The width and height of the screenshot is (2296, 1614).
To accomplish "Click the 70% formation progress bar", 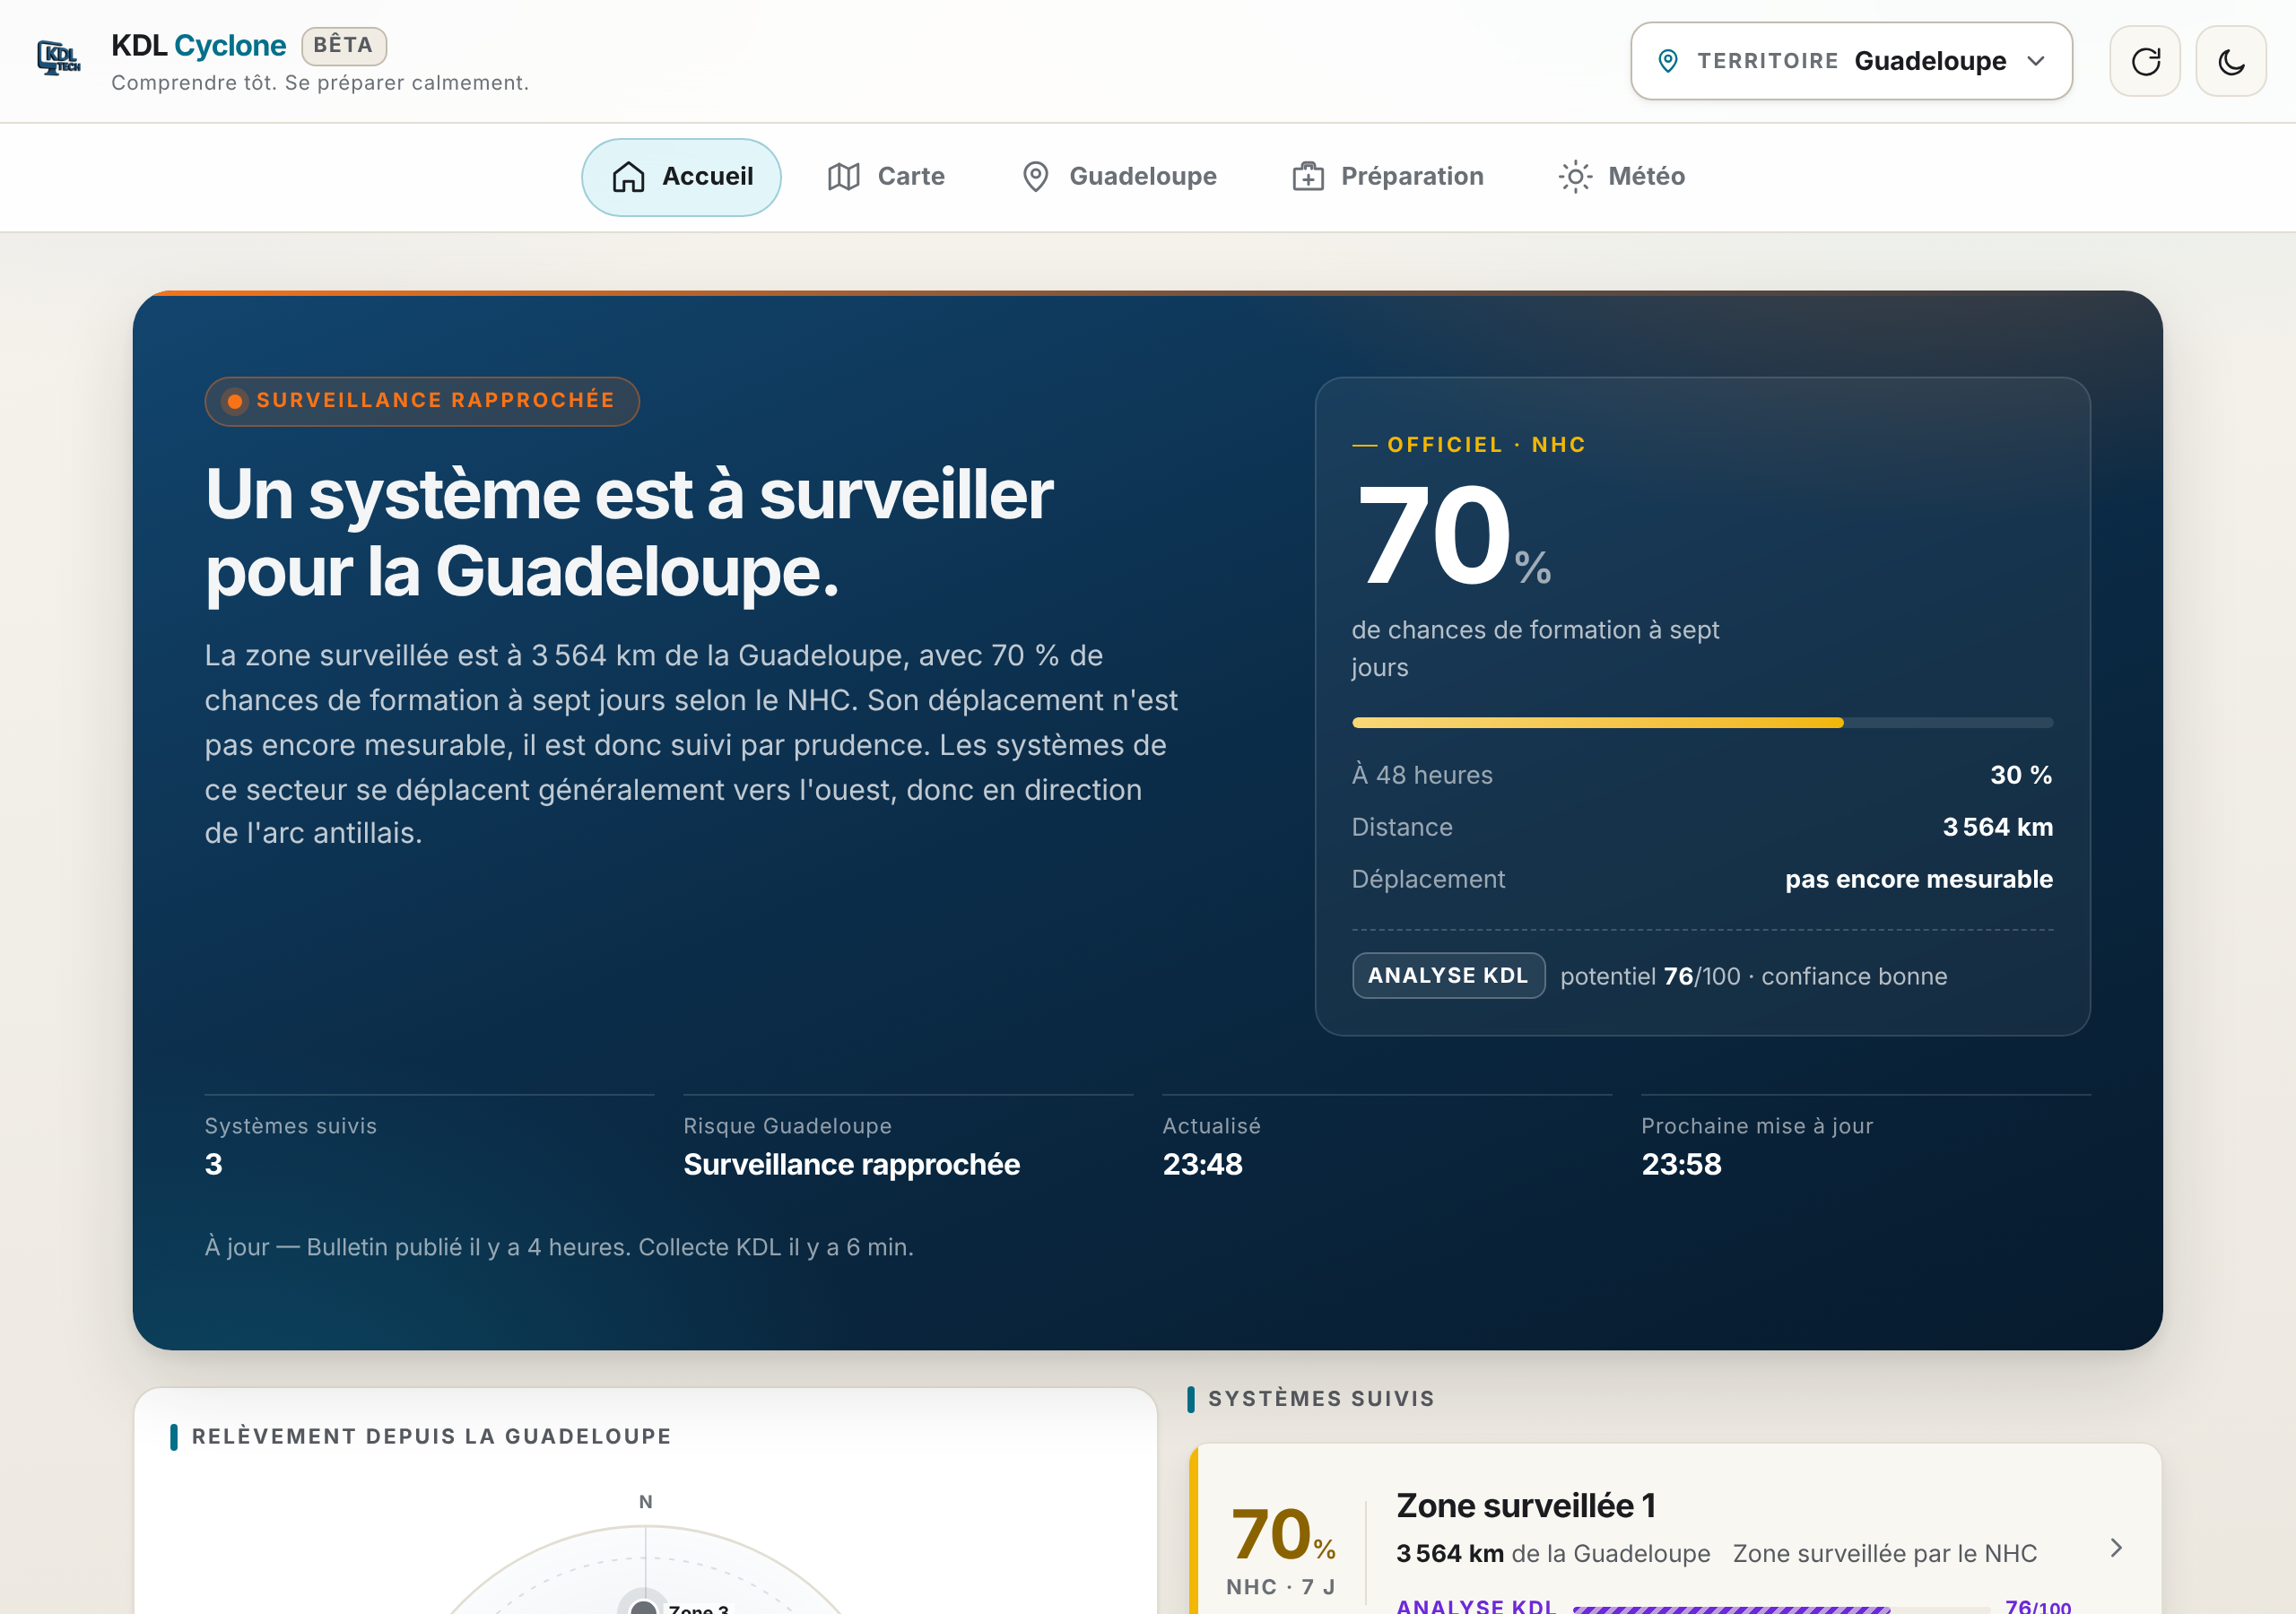I will (x=1702, y=722).
